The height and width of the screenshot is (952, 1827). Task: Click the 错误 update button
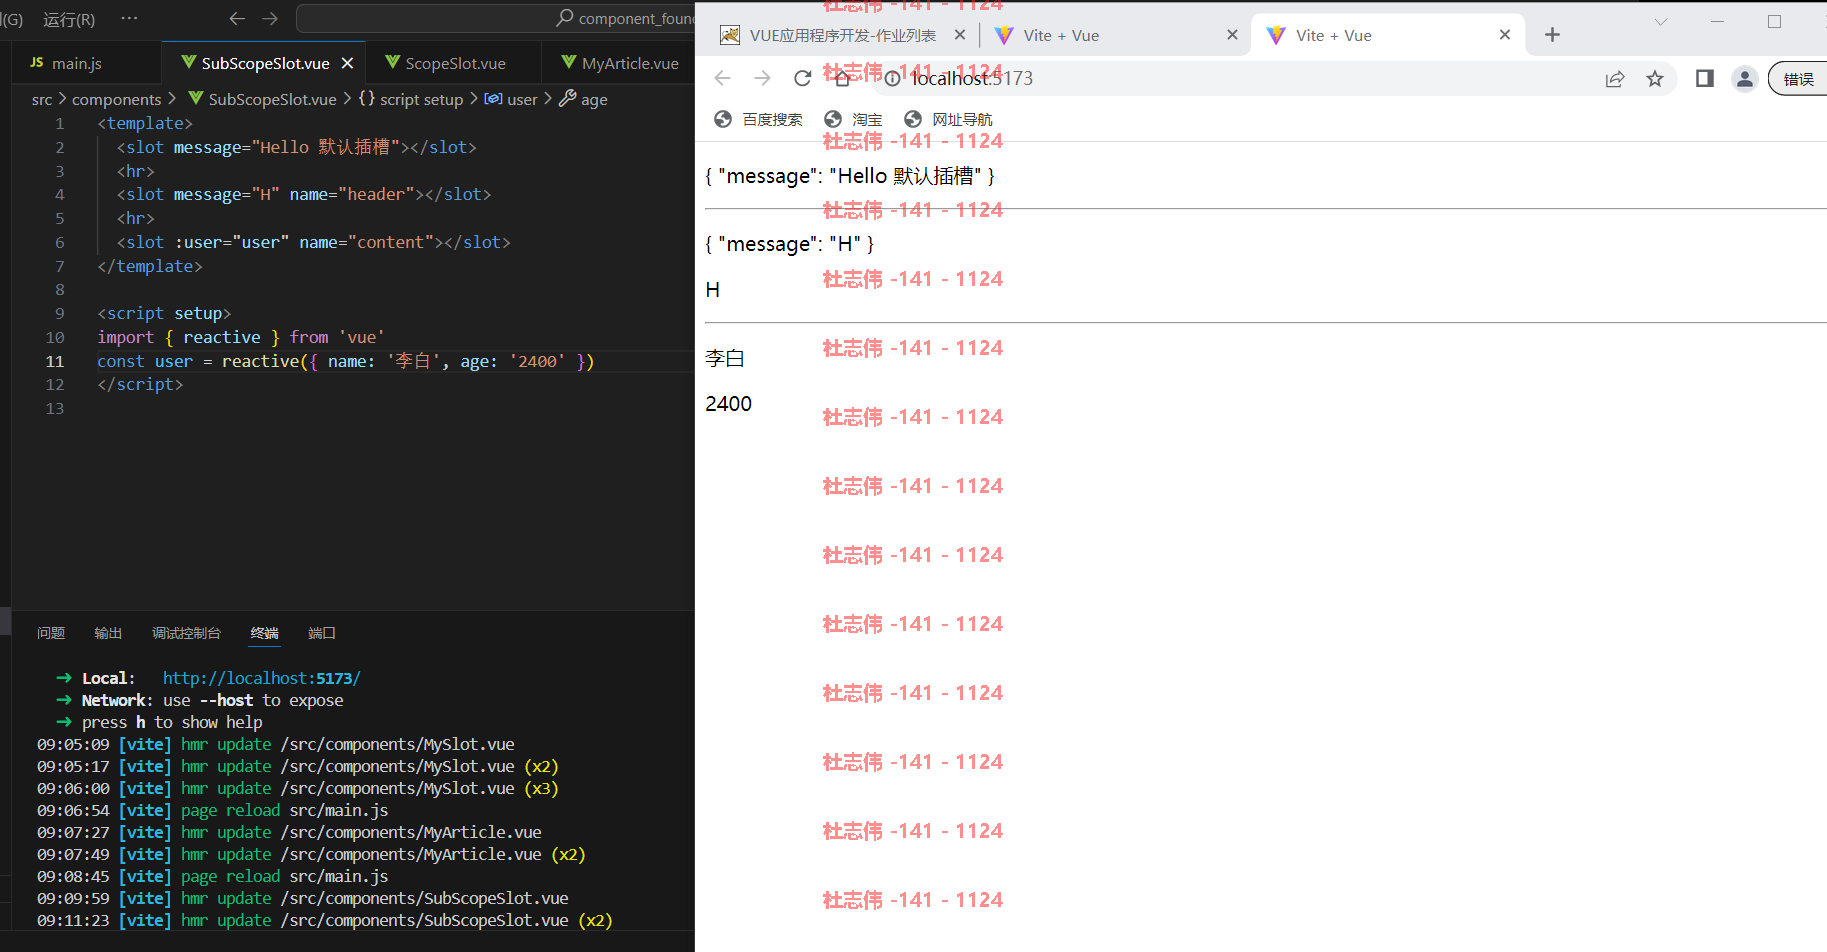click(1798, 78)
